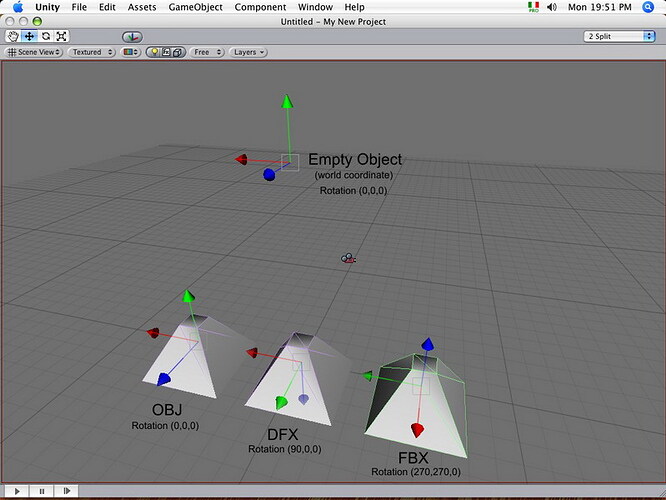Click DFX pyramid's red axis arrow

click(252, 353)
